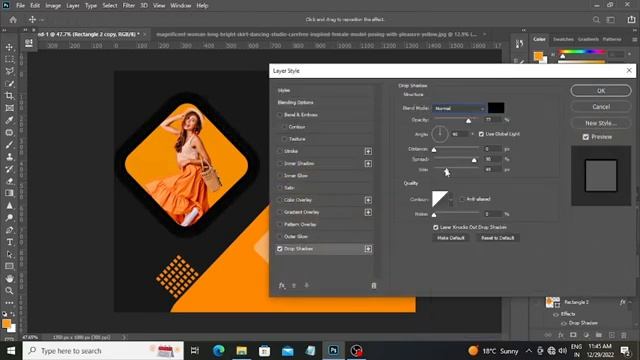Add another Color Overlay with plus button

[x=368, y=200]
